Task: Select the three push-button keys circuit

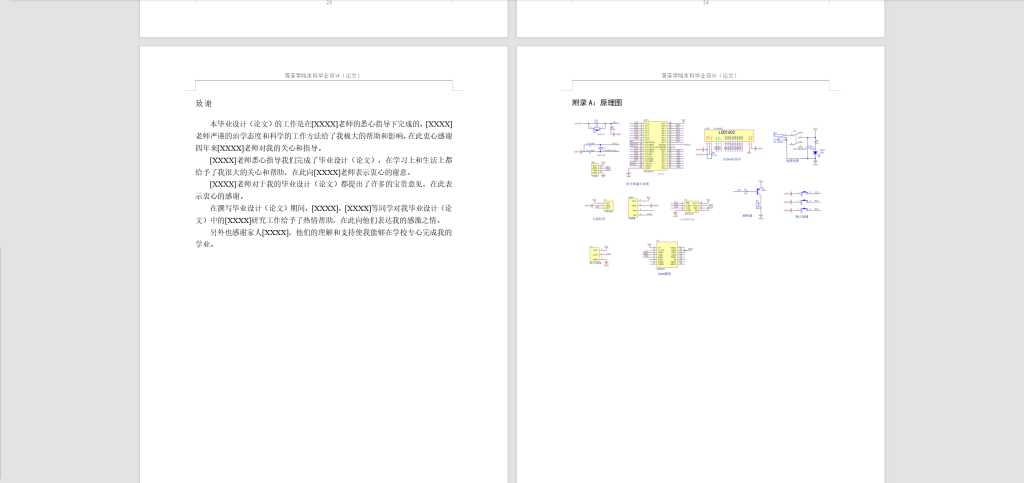Action: click(803, 202)
